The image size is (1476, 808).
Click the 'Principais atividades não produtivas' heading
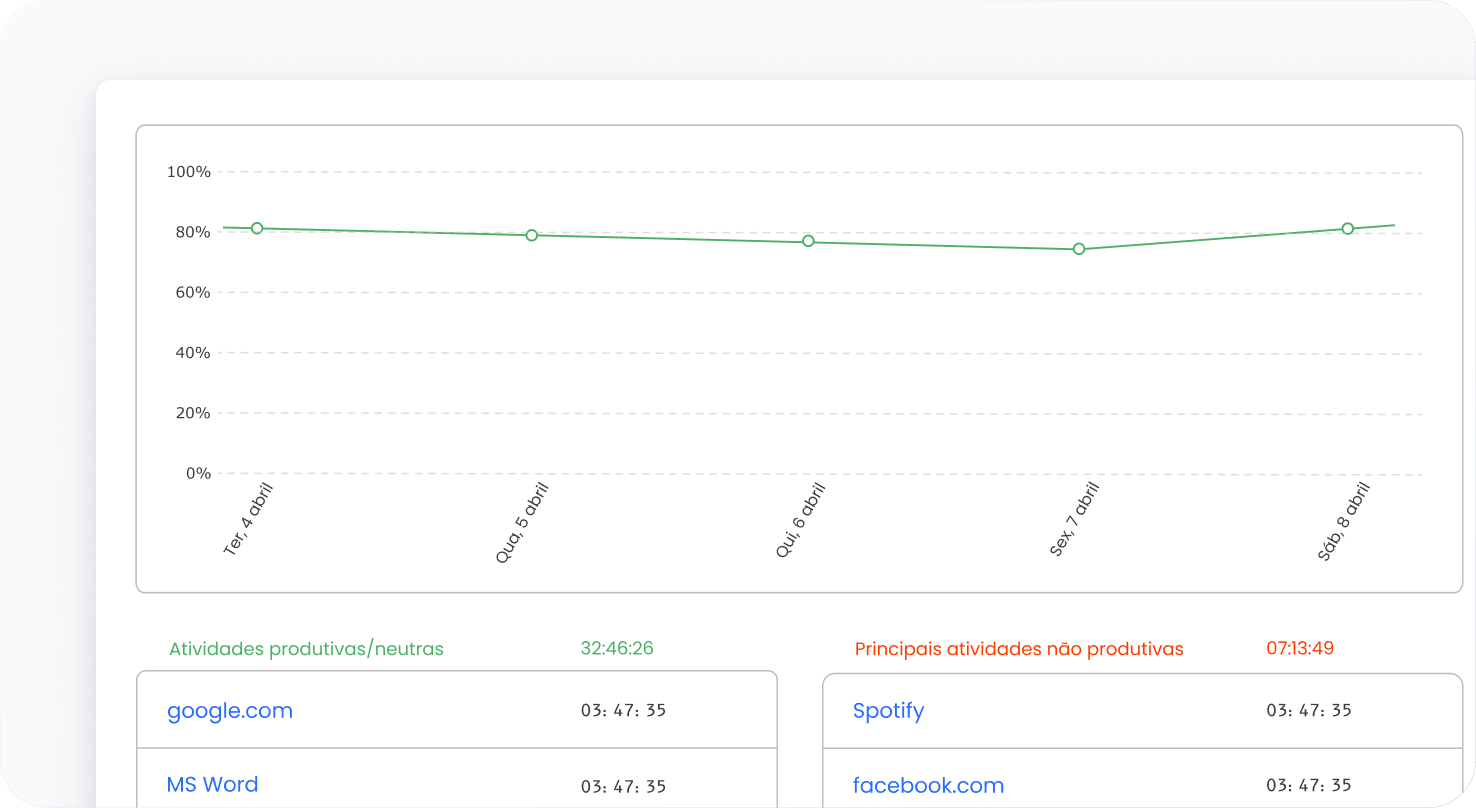tap(1019, 649)
